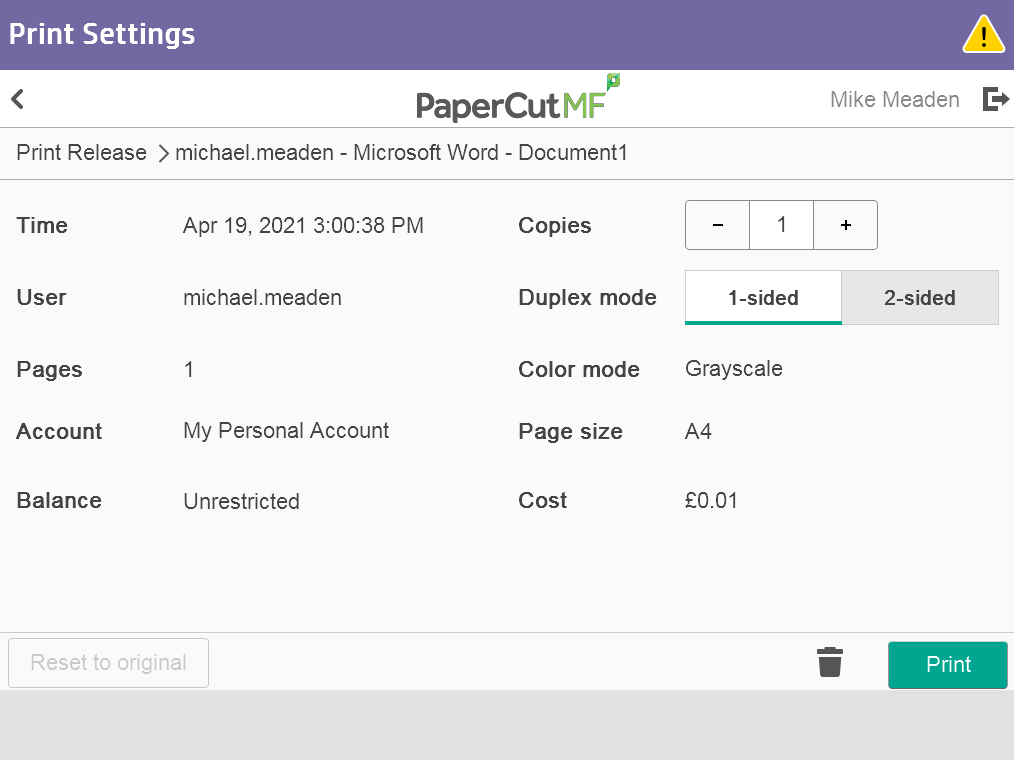
Task: Click the Reset to original button
Action: 108,663
